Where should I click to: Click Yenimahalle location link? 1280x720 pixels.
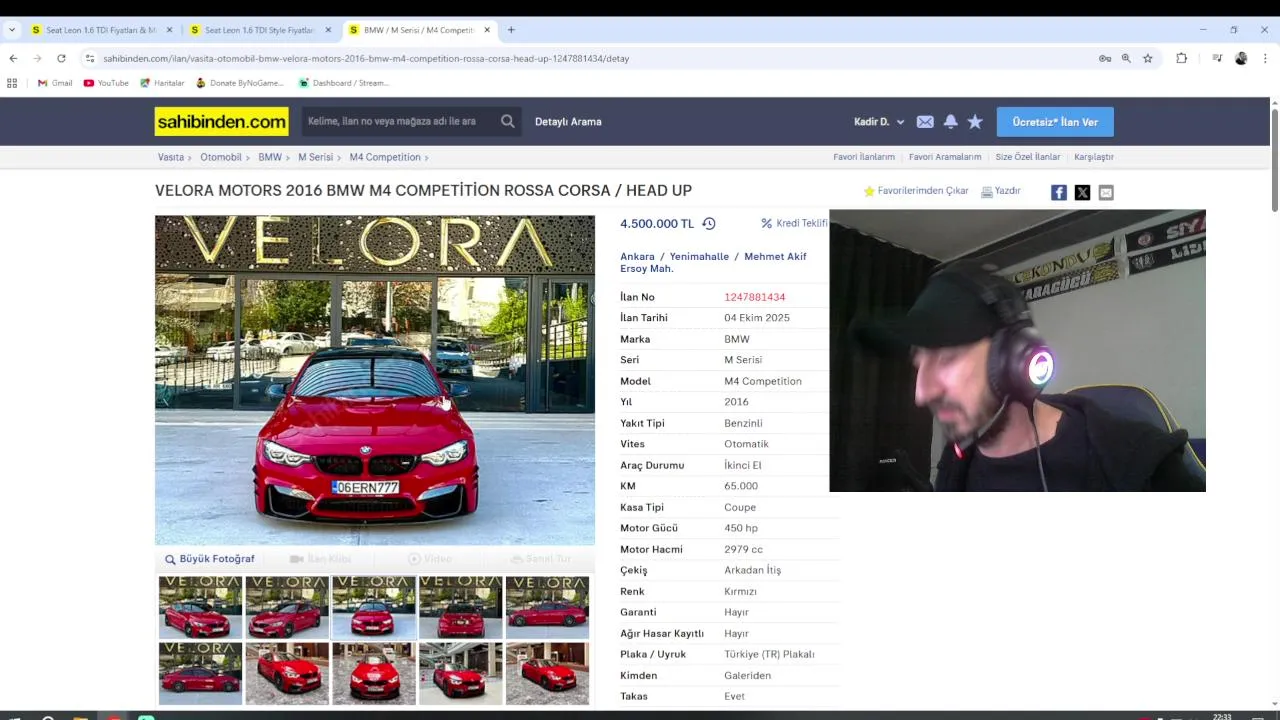click(699, 257)
